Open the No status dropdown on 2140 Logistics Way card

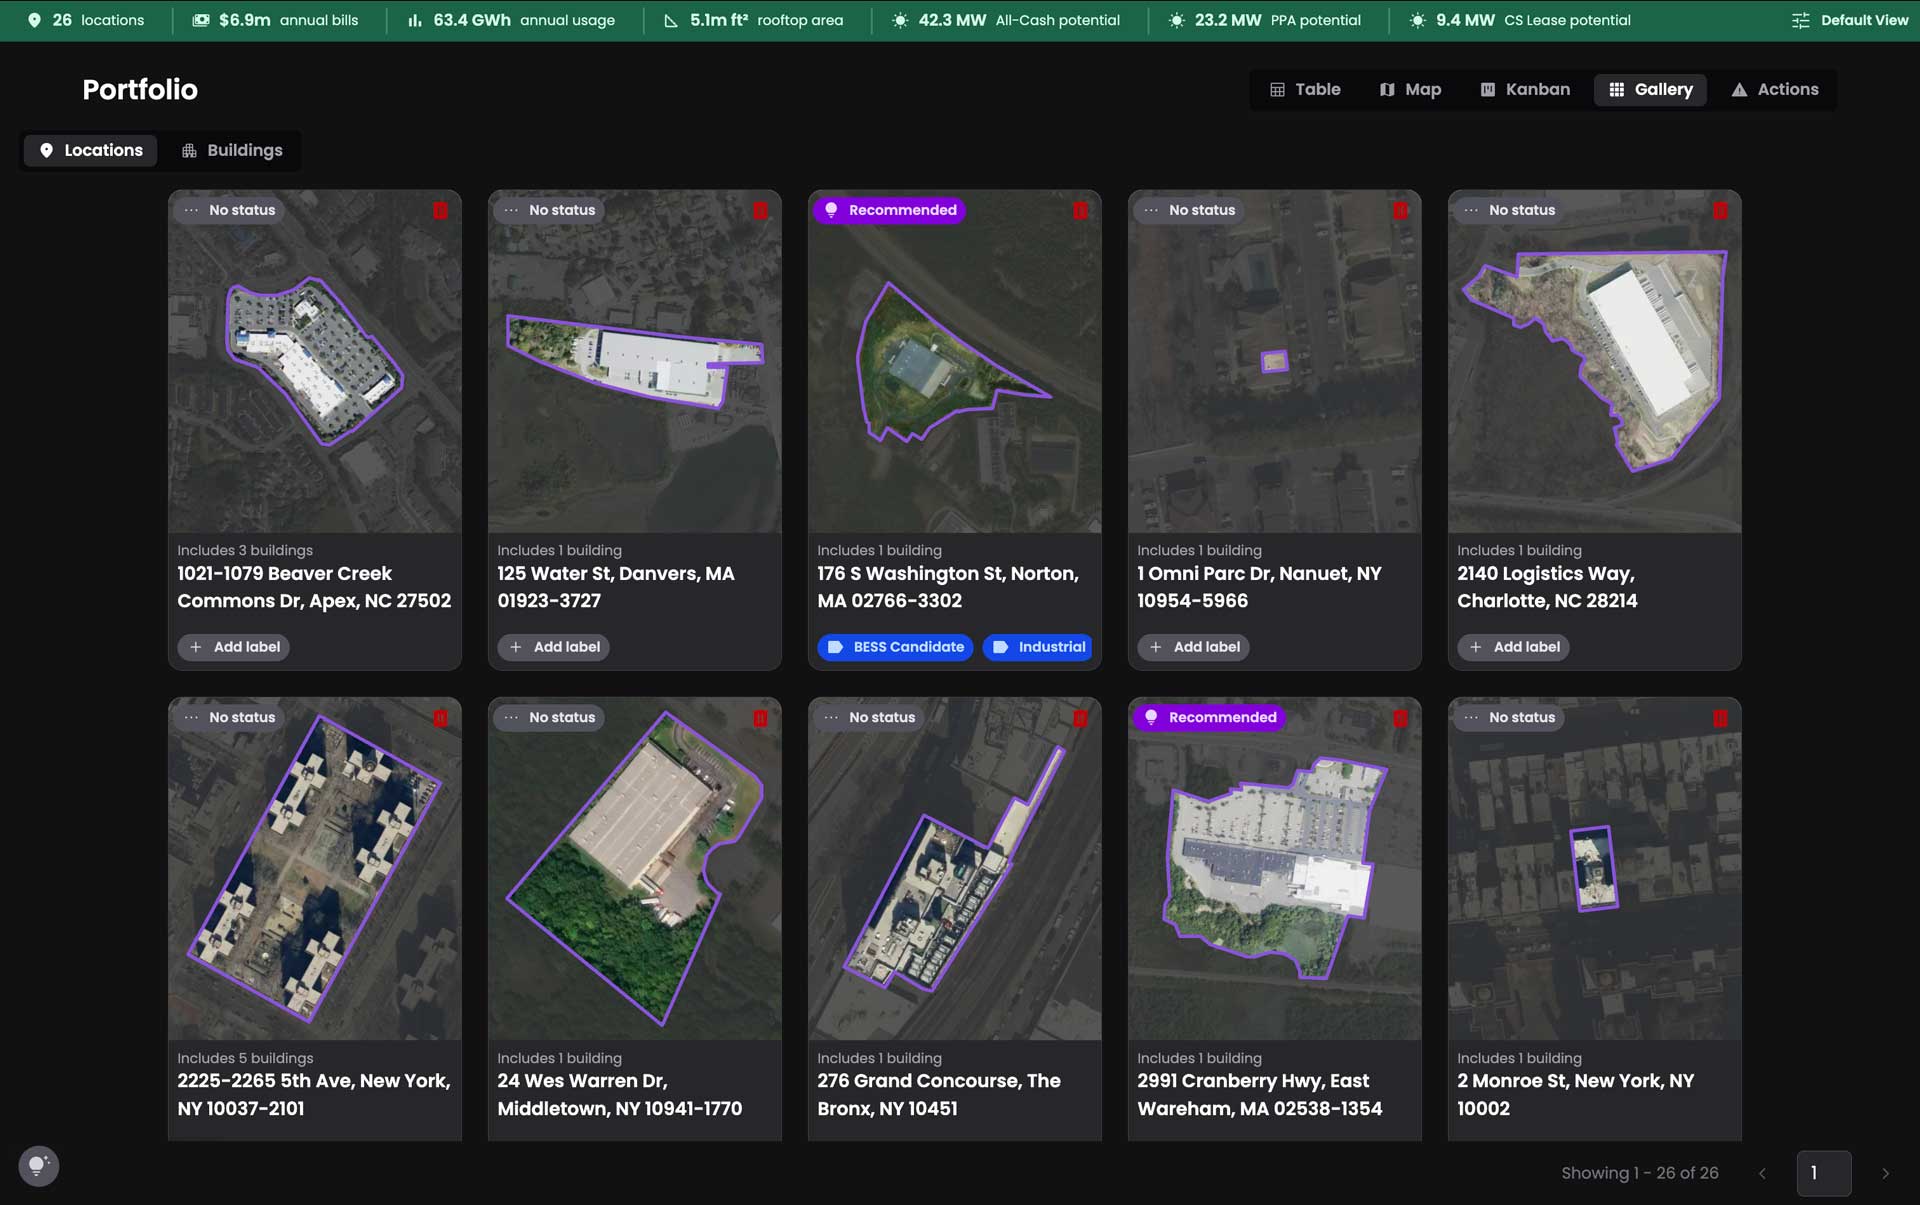pos(1509,210)
